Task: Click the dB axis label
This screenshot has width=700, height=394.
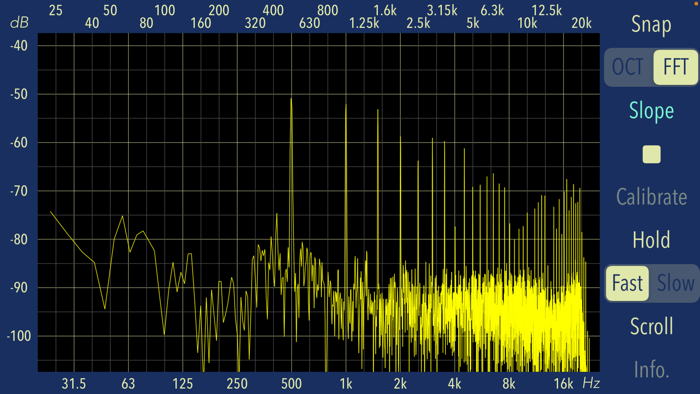Action: (19, 23)
